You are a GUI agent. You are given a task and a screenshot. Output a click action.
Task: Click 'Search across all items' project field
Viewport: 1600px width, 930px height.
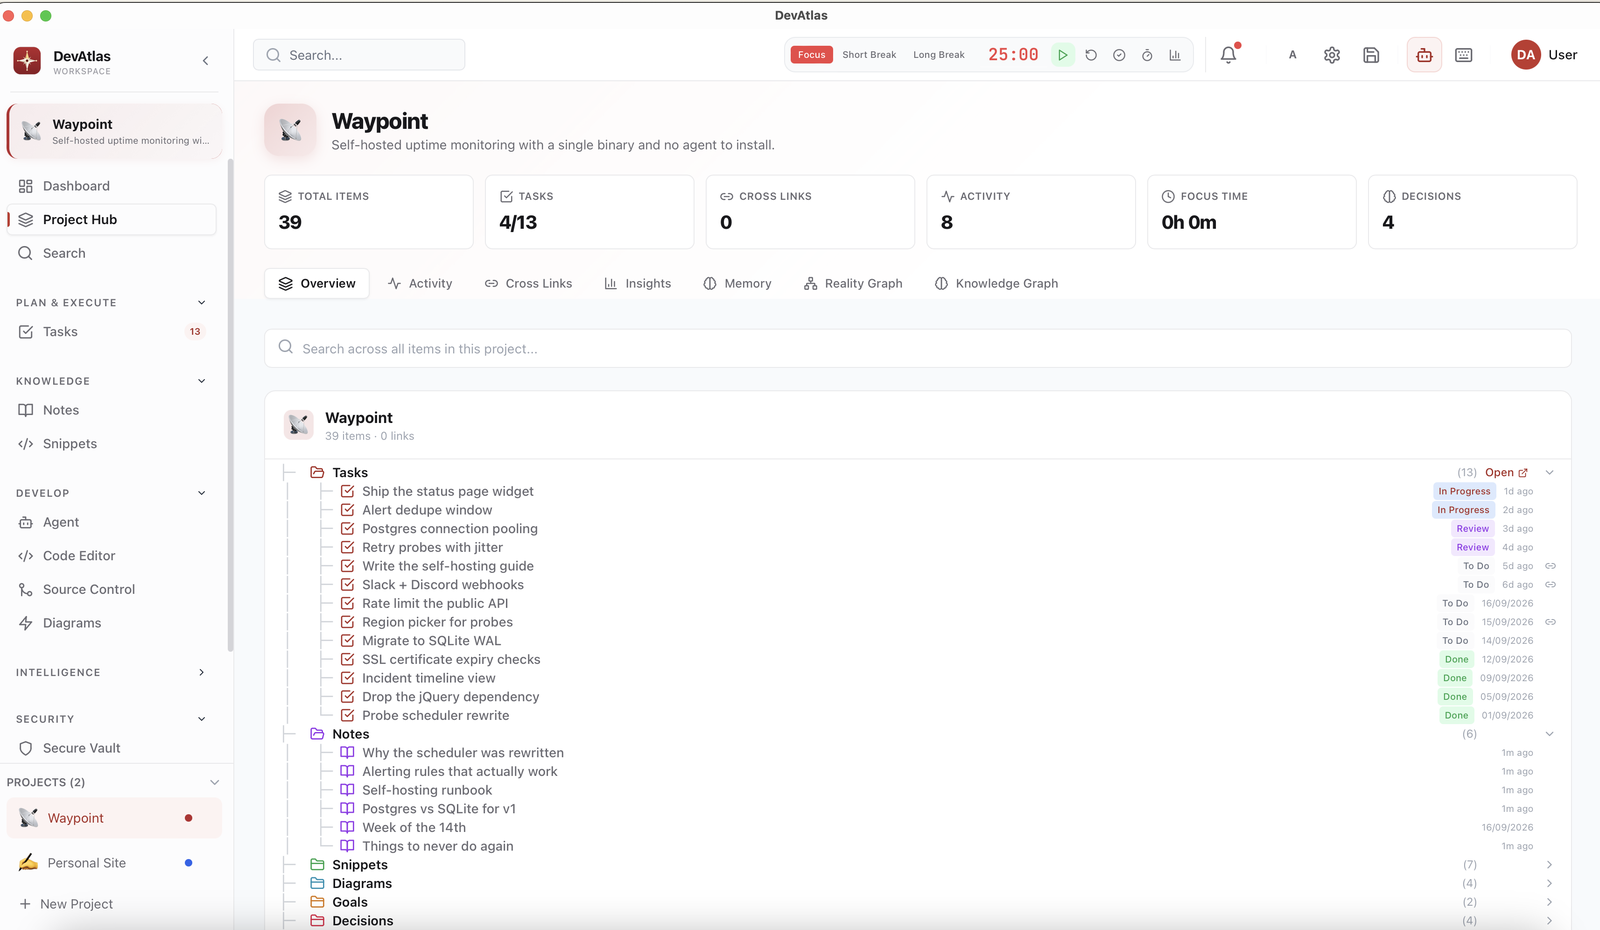(917, 349)
